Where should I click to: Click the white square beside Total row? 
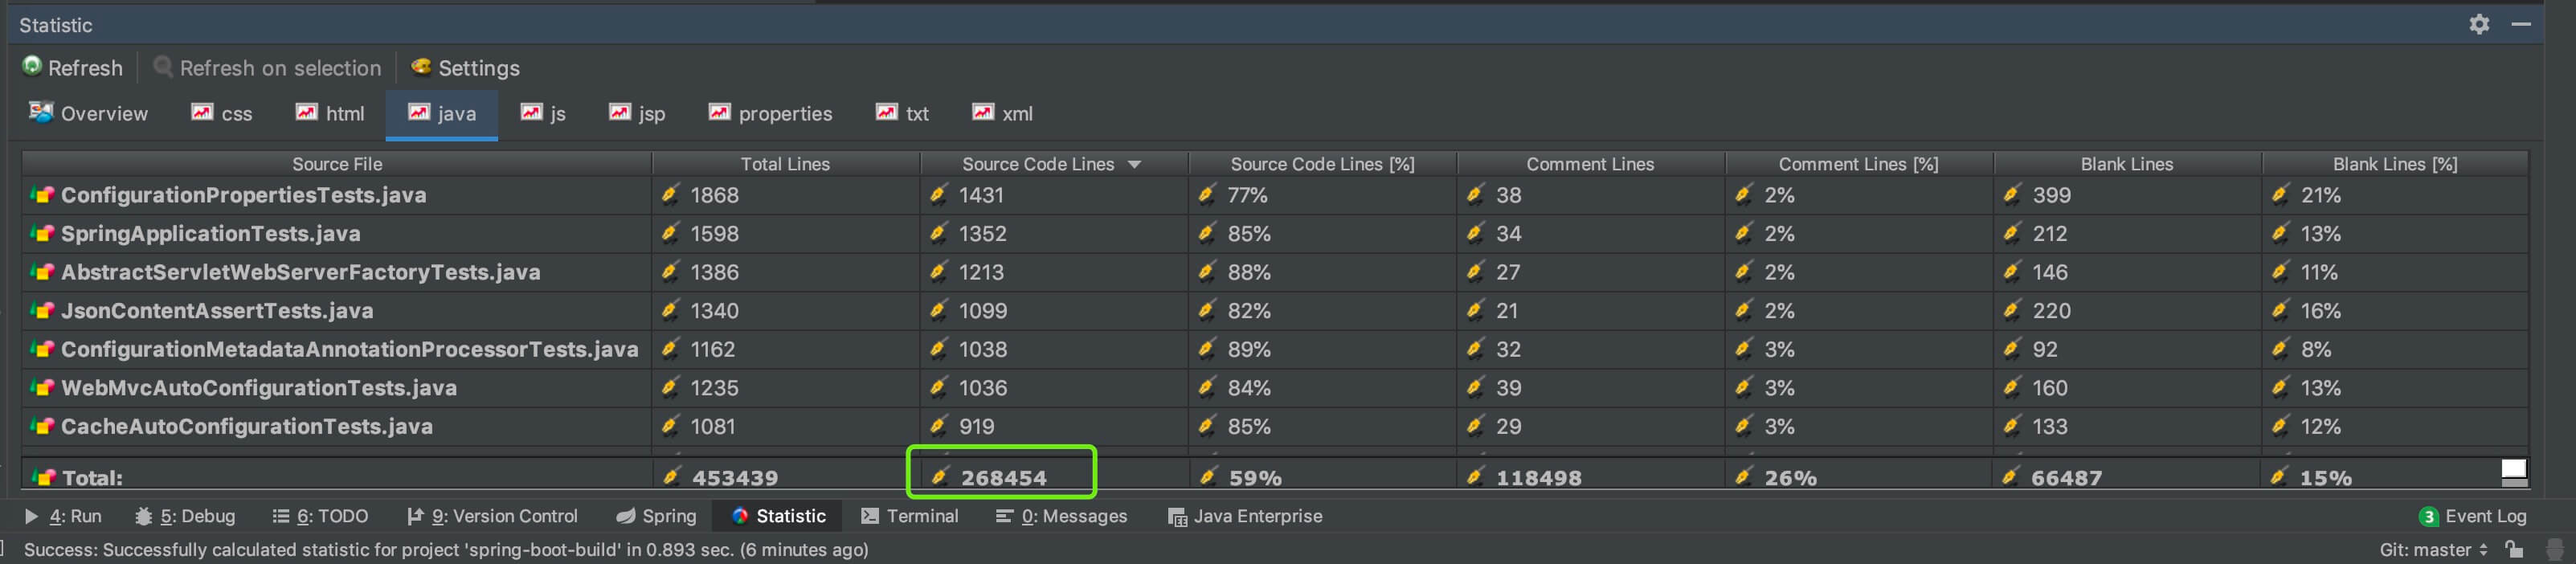pyautogui.click(x=2513, y=469)
